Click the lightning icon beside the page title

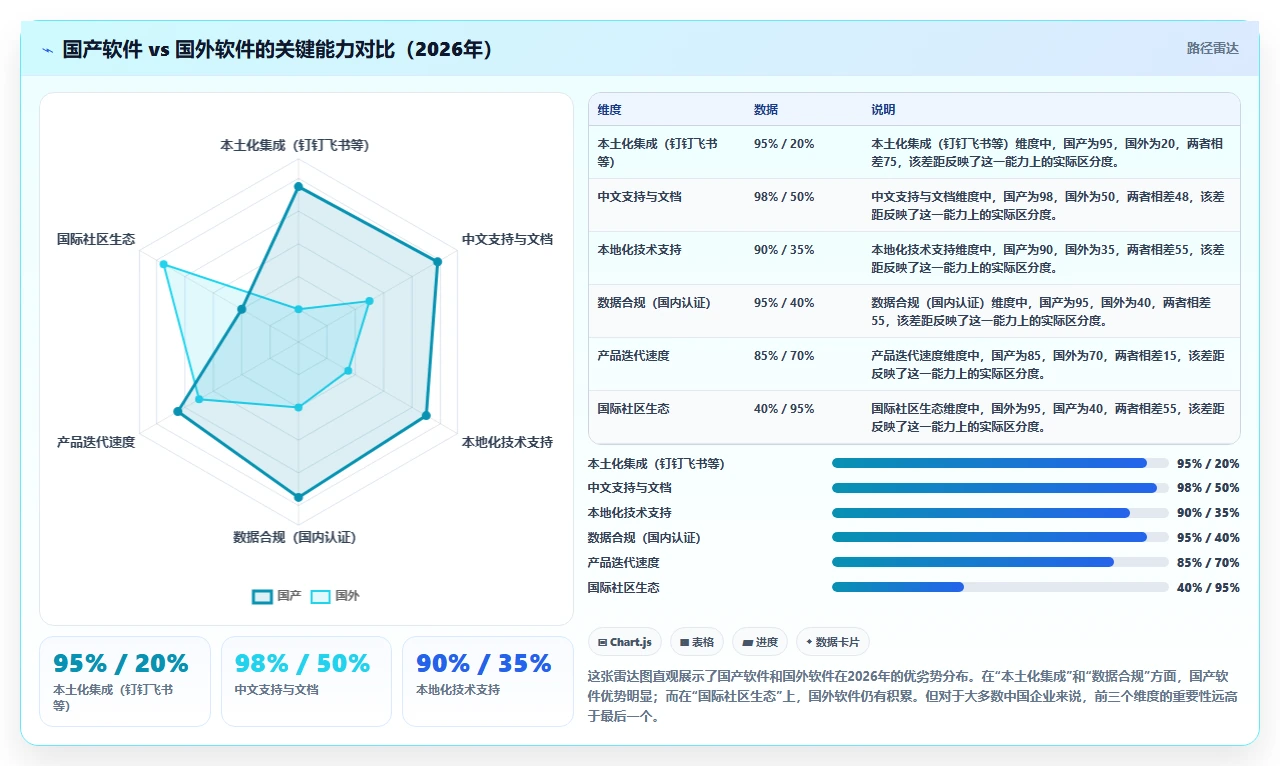pyautogui.click(x=47, y=50)
